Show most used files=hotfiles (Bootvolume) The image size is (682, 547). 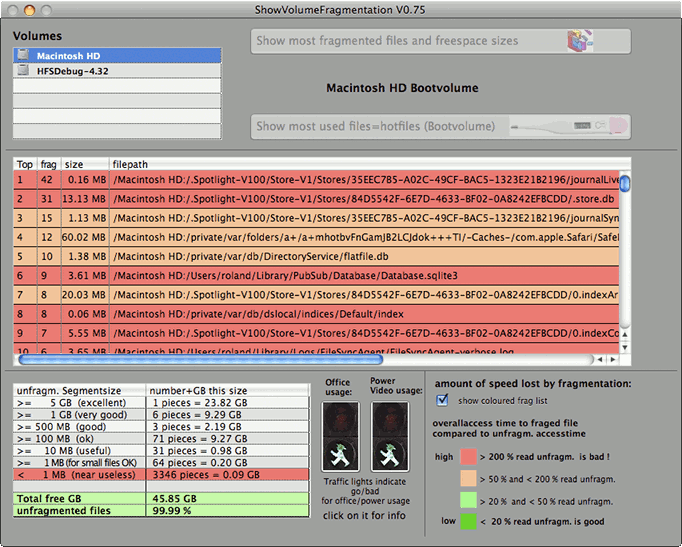click(x=441, y=127)
